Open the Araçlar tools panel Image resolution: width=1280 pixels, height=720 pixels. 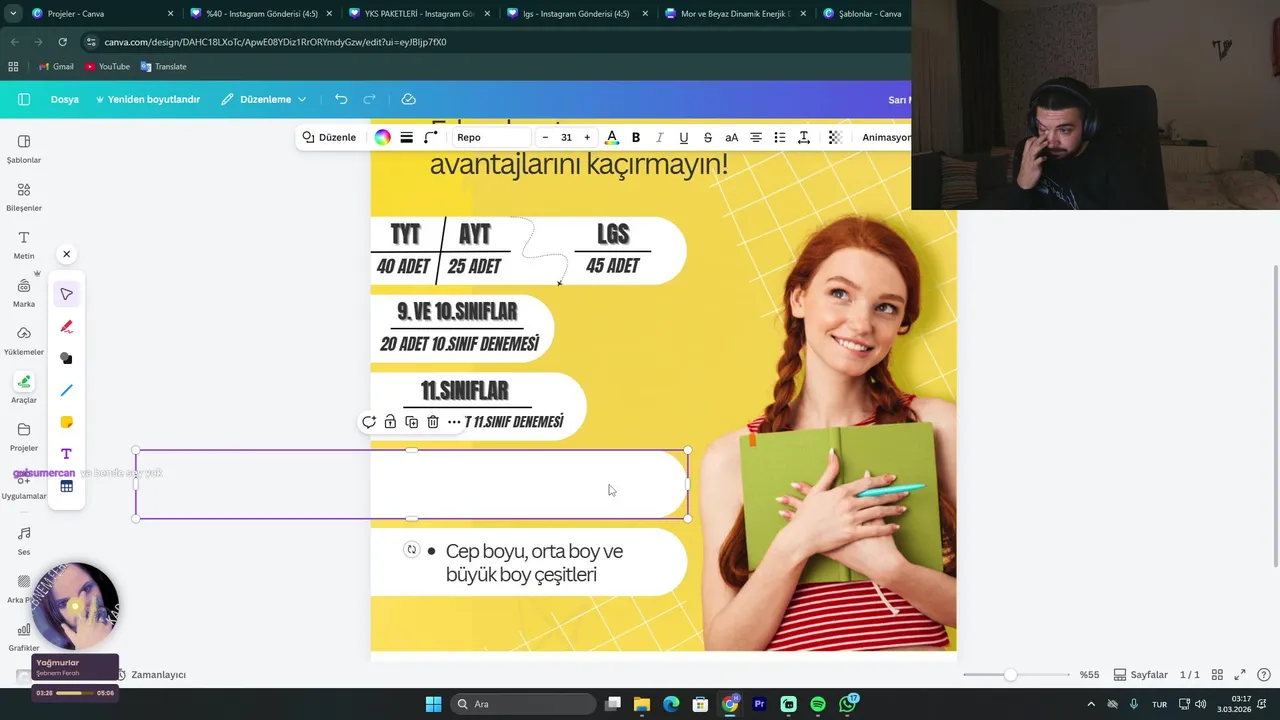pos(24,388)
